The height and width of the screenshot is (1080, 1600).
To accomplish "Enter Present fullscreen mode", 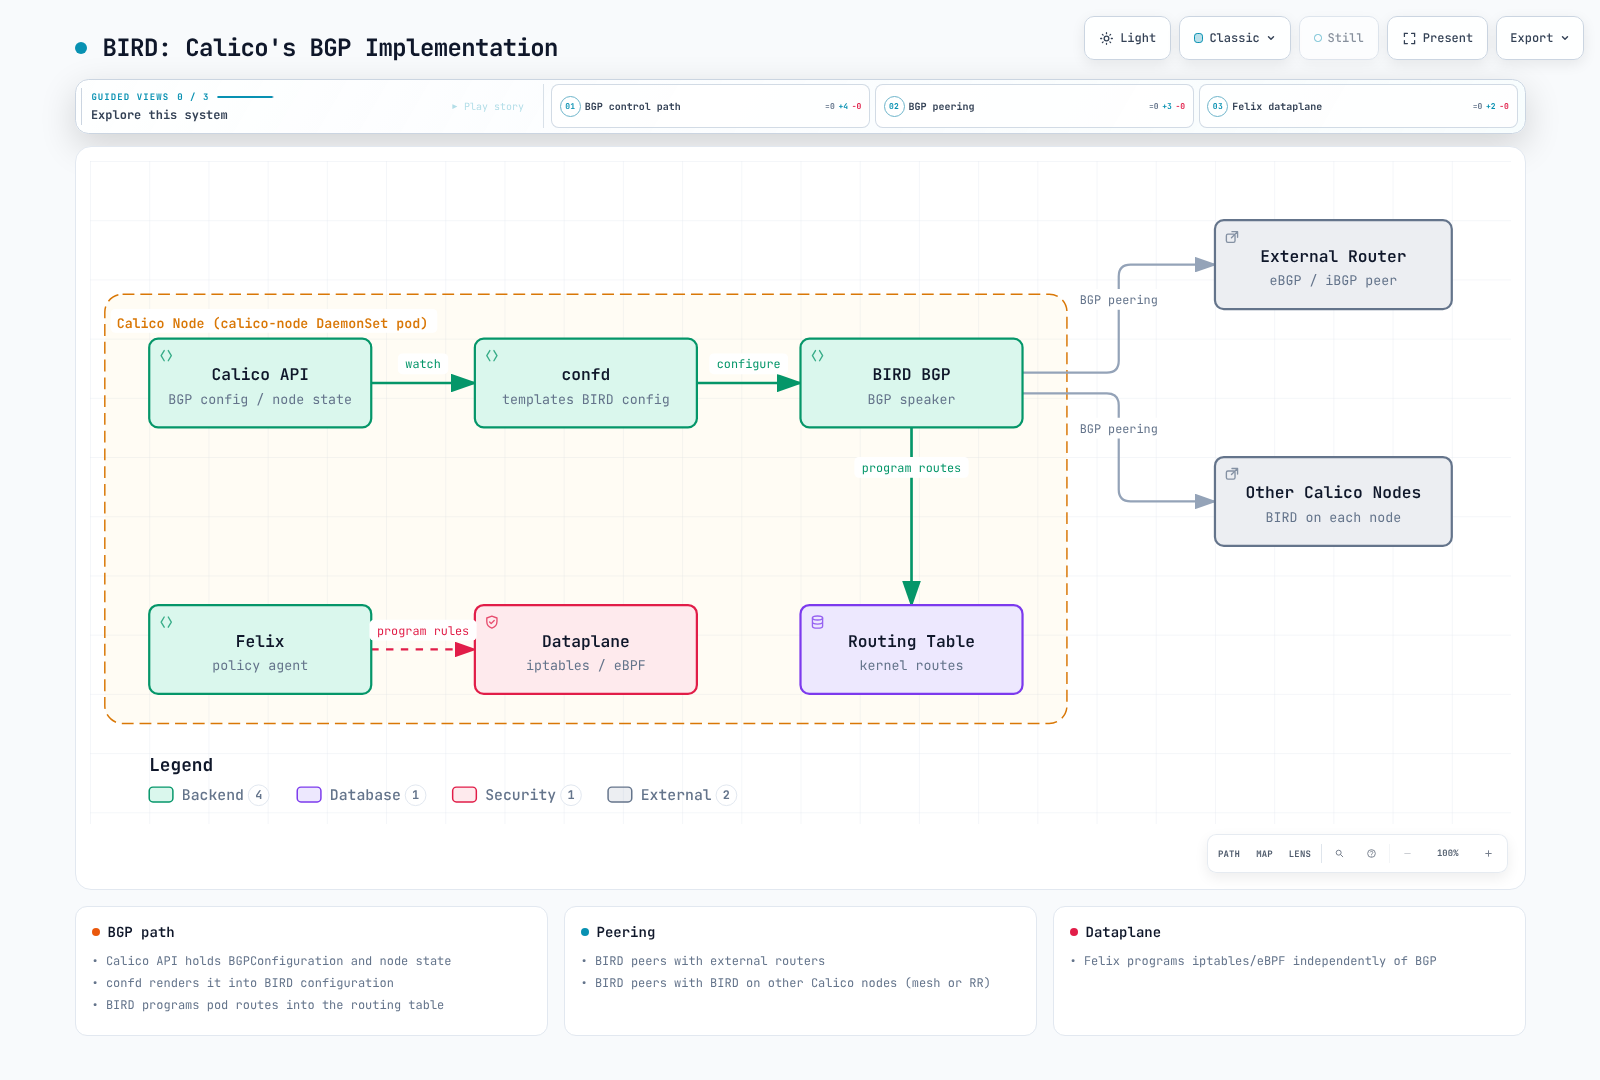I will [1437, 38].
